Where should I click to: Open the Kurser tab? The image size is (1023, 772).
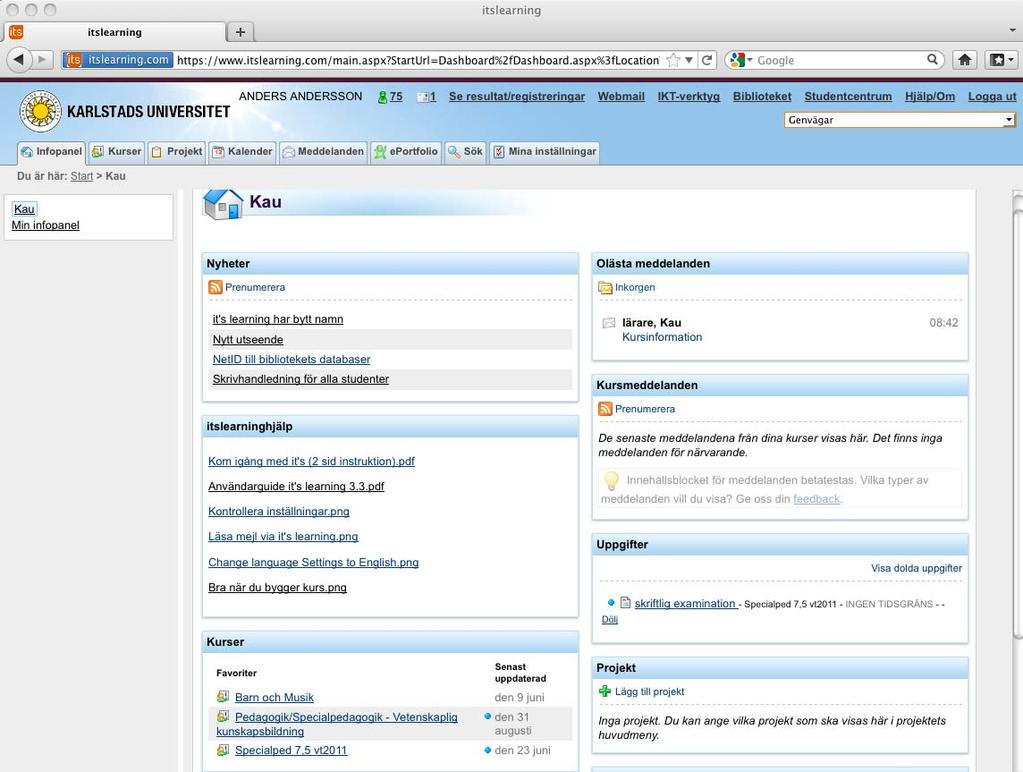(x=116, y=151)
